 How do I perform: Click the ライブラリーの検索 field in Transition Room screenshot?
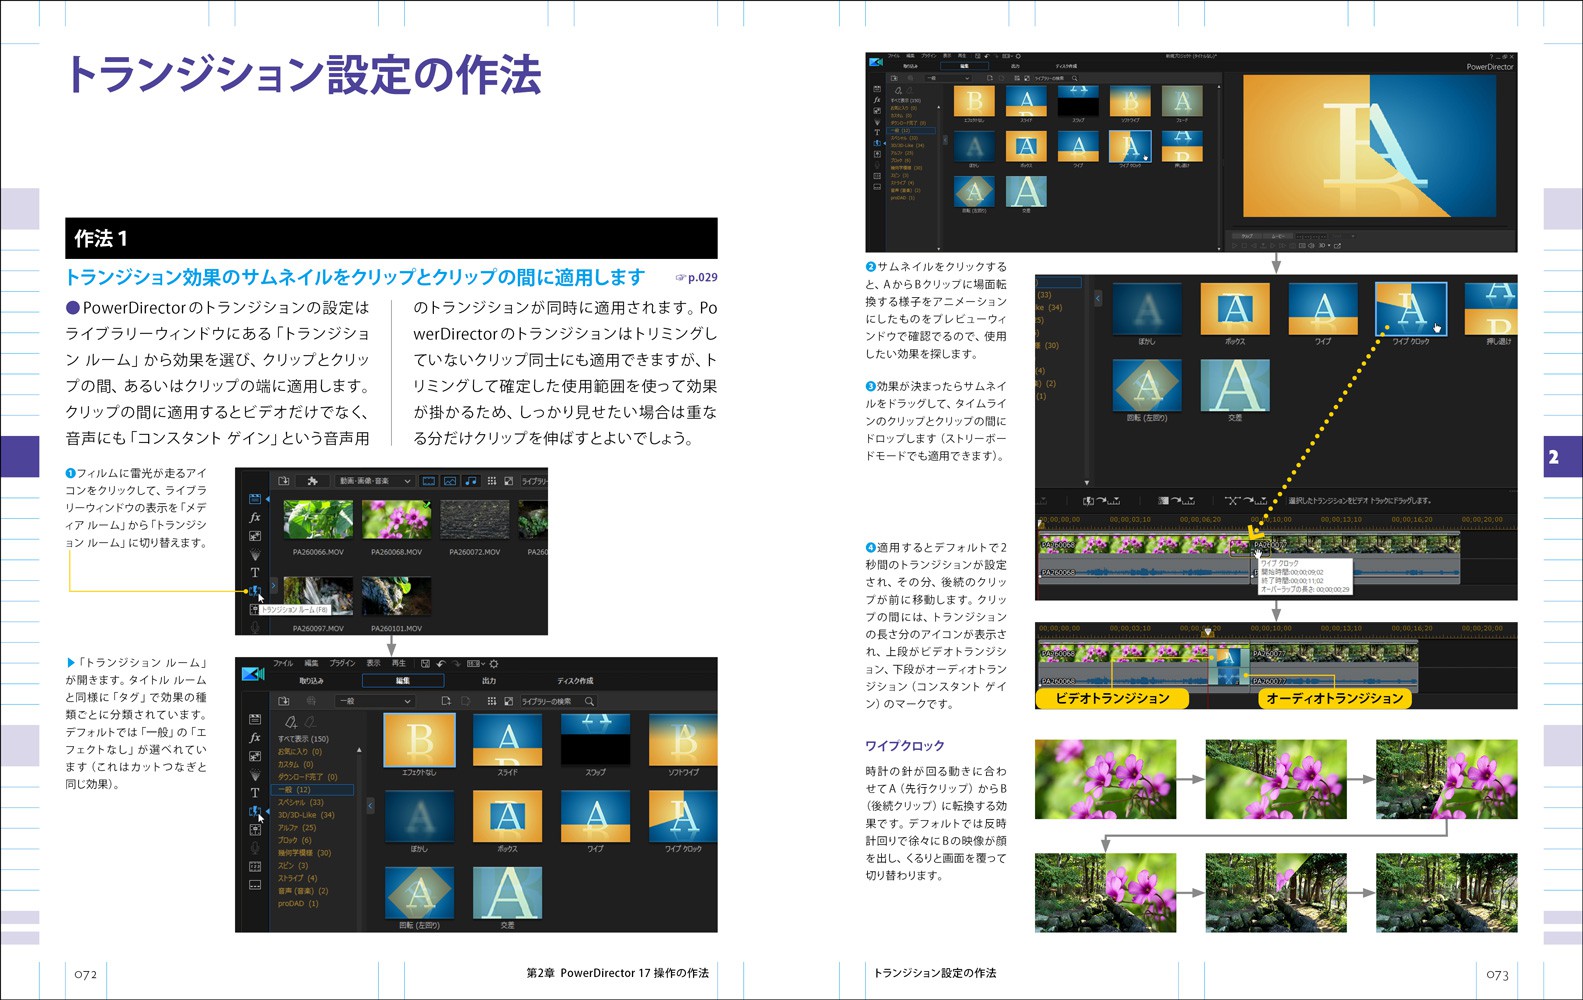pos(557,701)
